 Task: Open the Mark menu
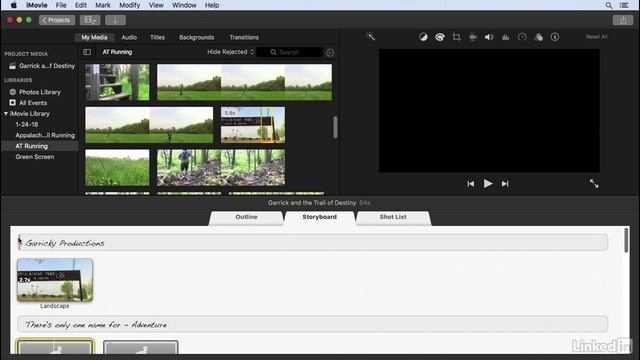(102, 5)
